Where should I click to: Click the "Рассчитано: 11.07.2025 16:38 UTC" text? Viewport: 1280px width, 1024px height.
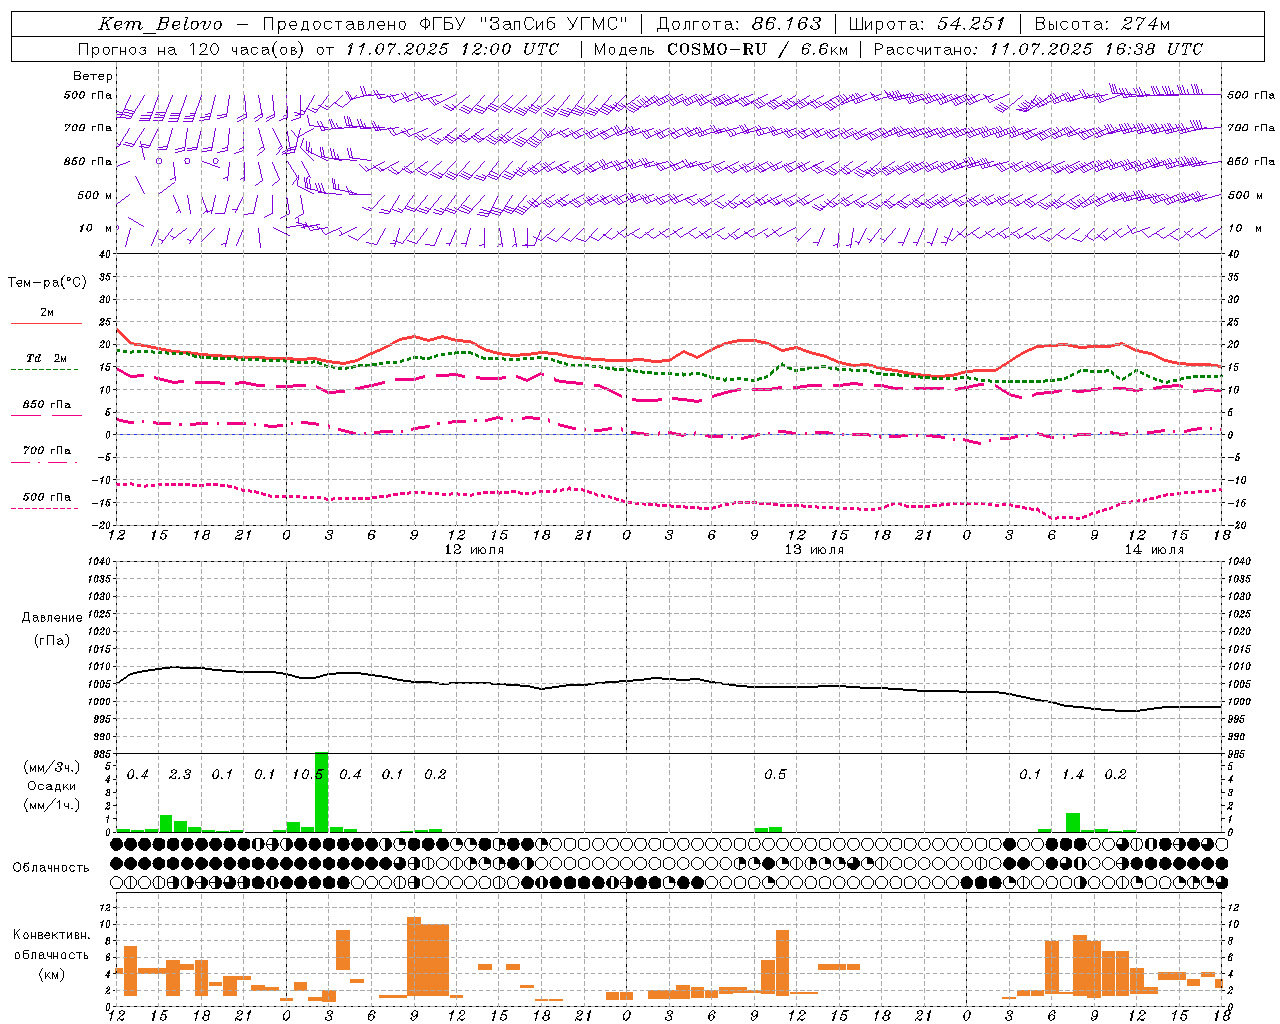[x=1038, y=49]
